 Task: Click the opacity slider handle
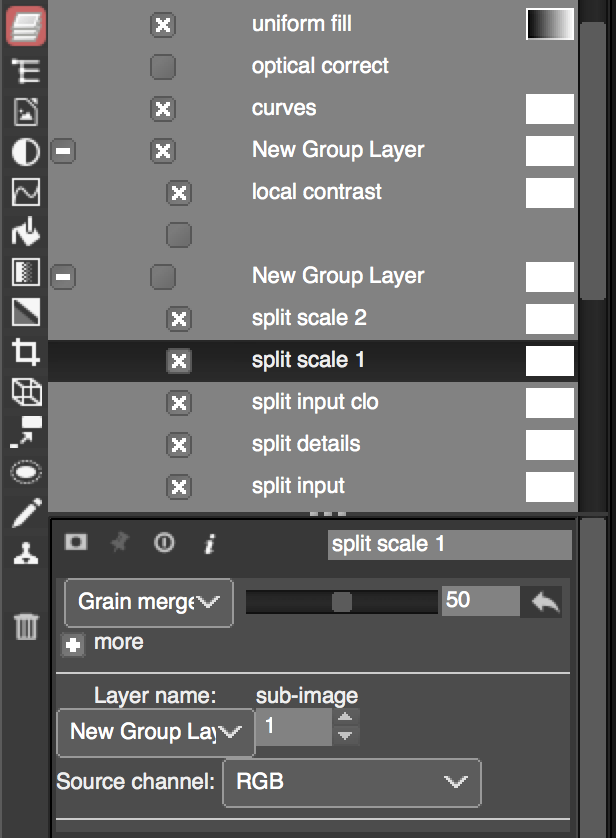345,601
